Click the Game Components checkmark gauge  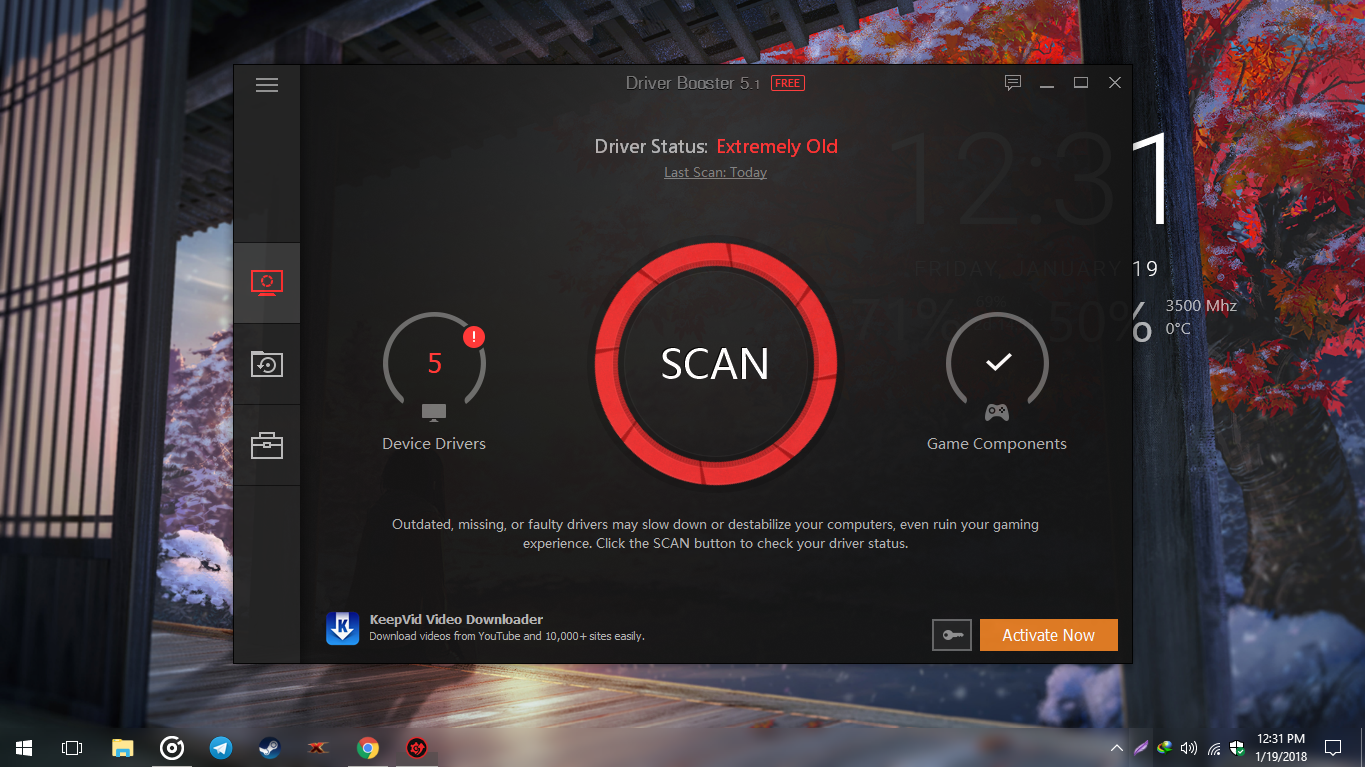[x=998, y=362]
